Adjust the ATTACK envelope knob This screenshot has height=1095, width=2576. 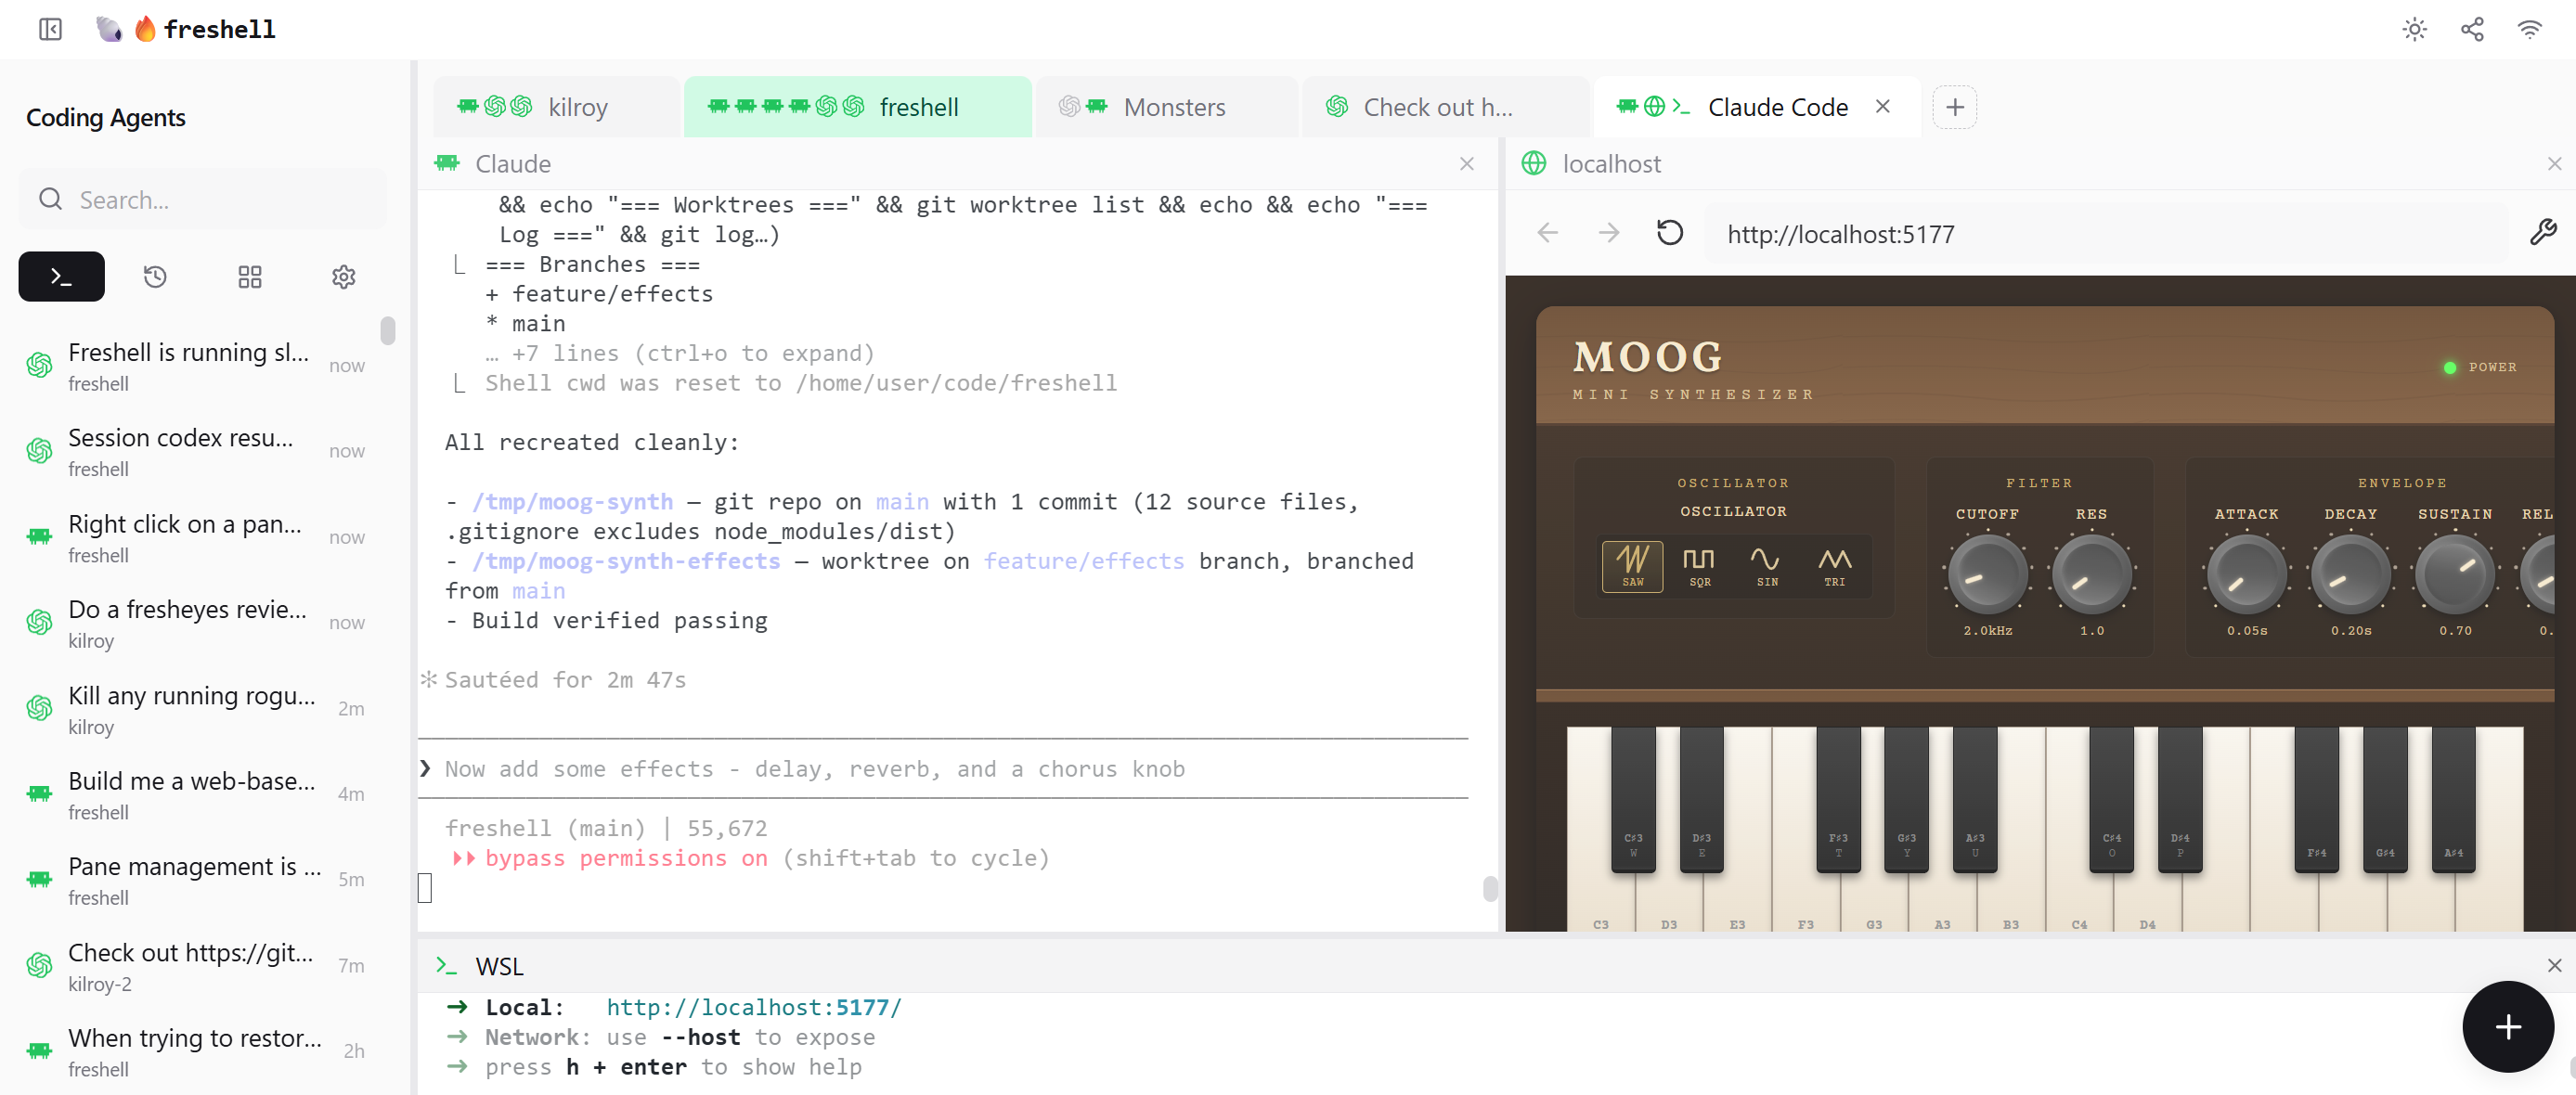pyautogui.click(x=2246, y=575)
